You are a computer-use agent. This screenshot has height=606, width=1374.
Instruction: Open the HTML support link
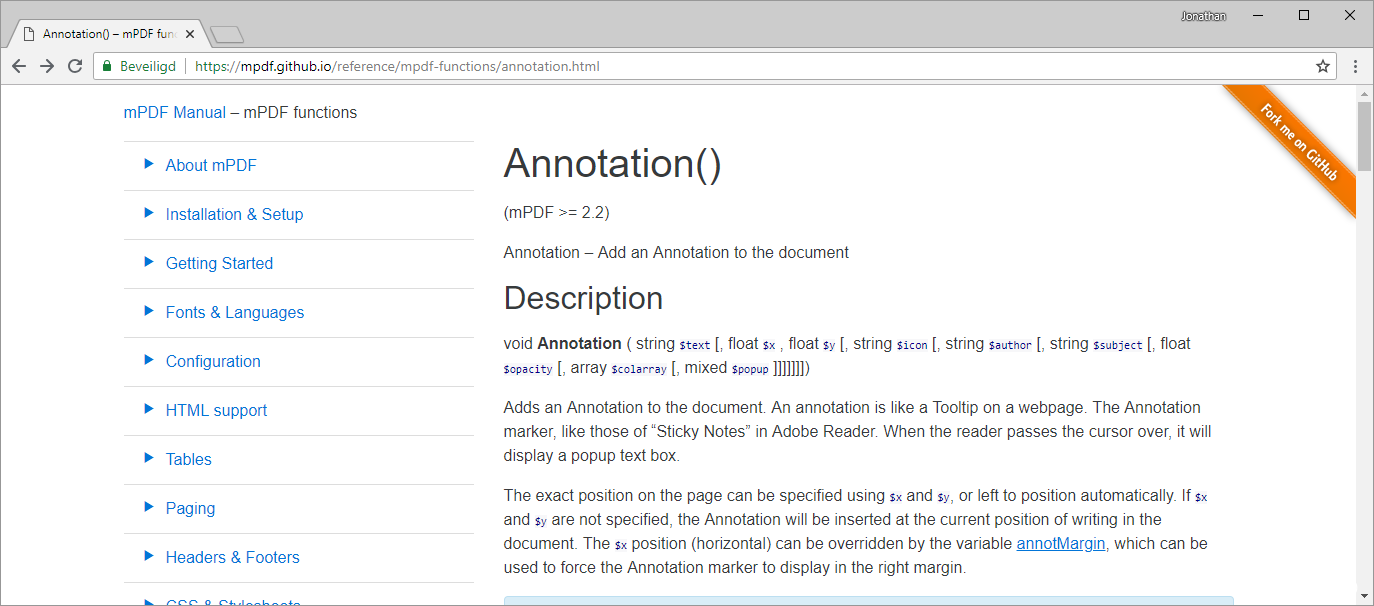coord(216,410)
